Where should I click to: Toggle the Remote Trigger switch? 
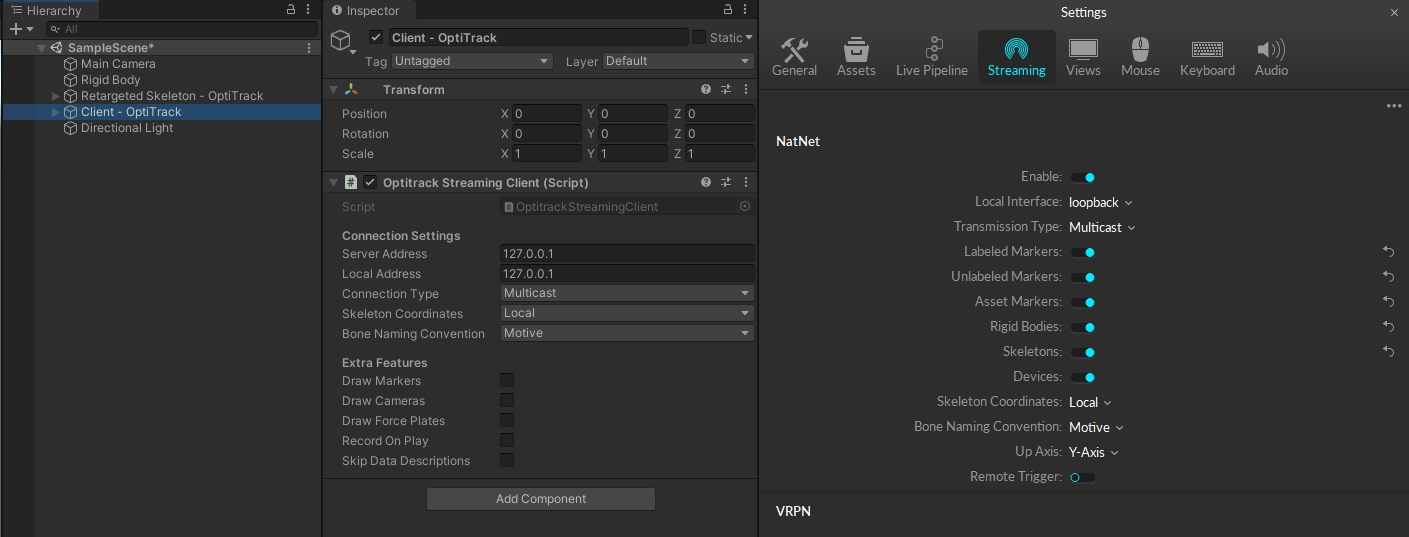pos(1082,477)
